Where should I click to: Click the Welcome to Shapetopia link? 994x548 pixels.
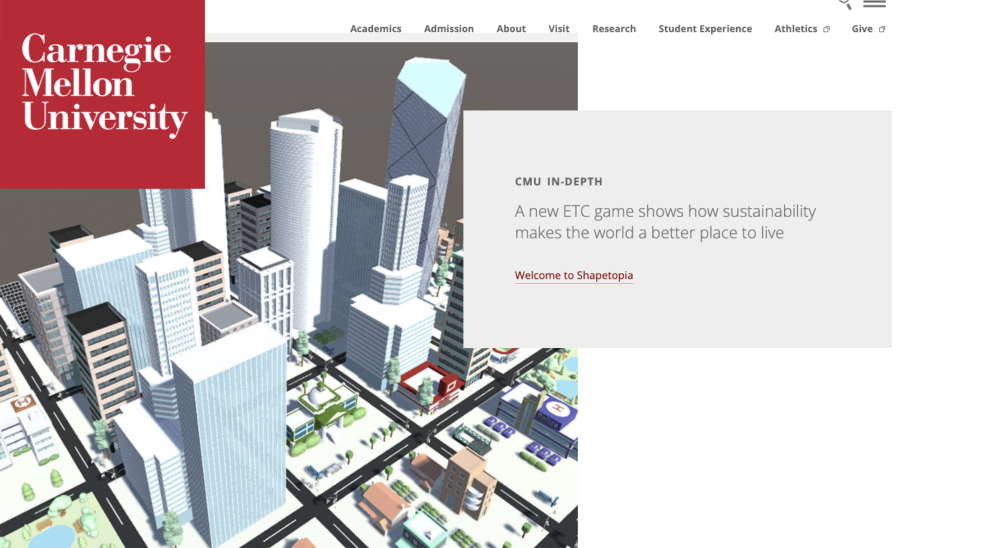coord(574,275)
